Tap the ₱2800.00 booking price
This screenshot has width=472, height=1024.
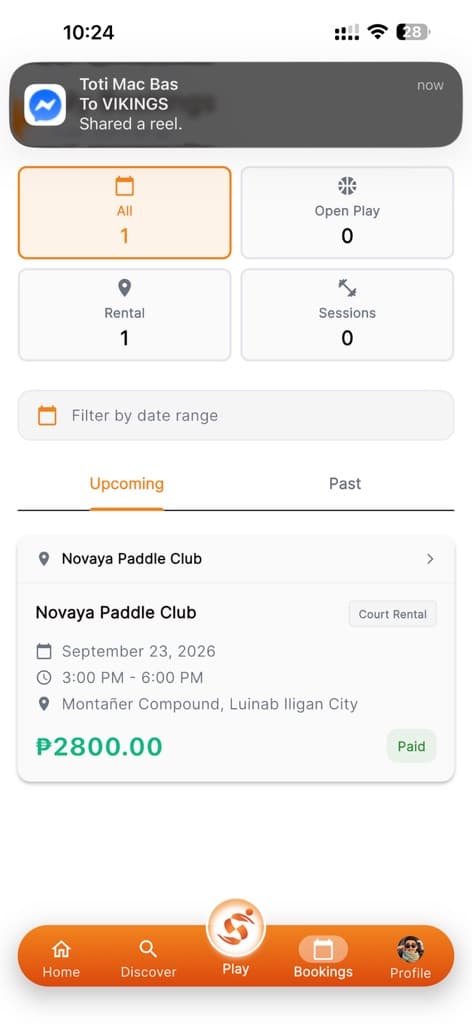coord(99,746)
